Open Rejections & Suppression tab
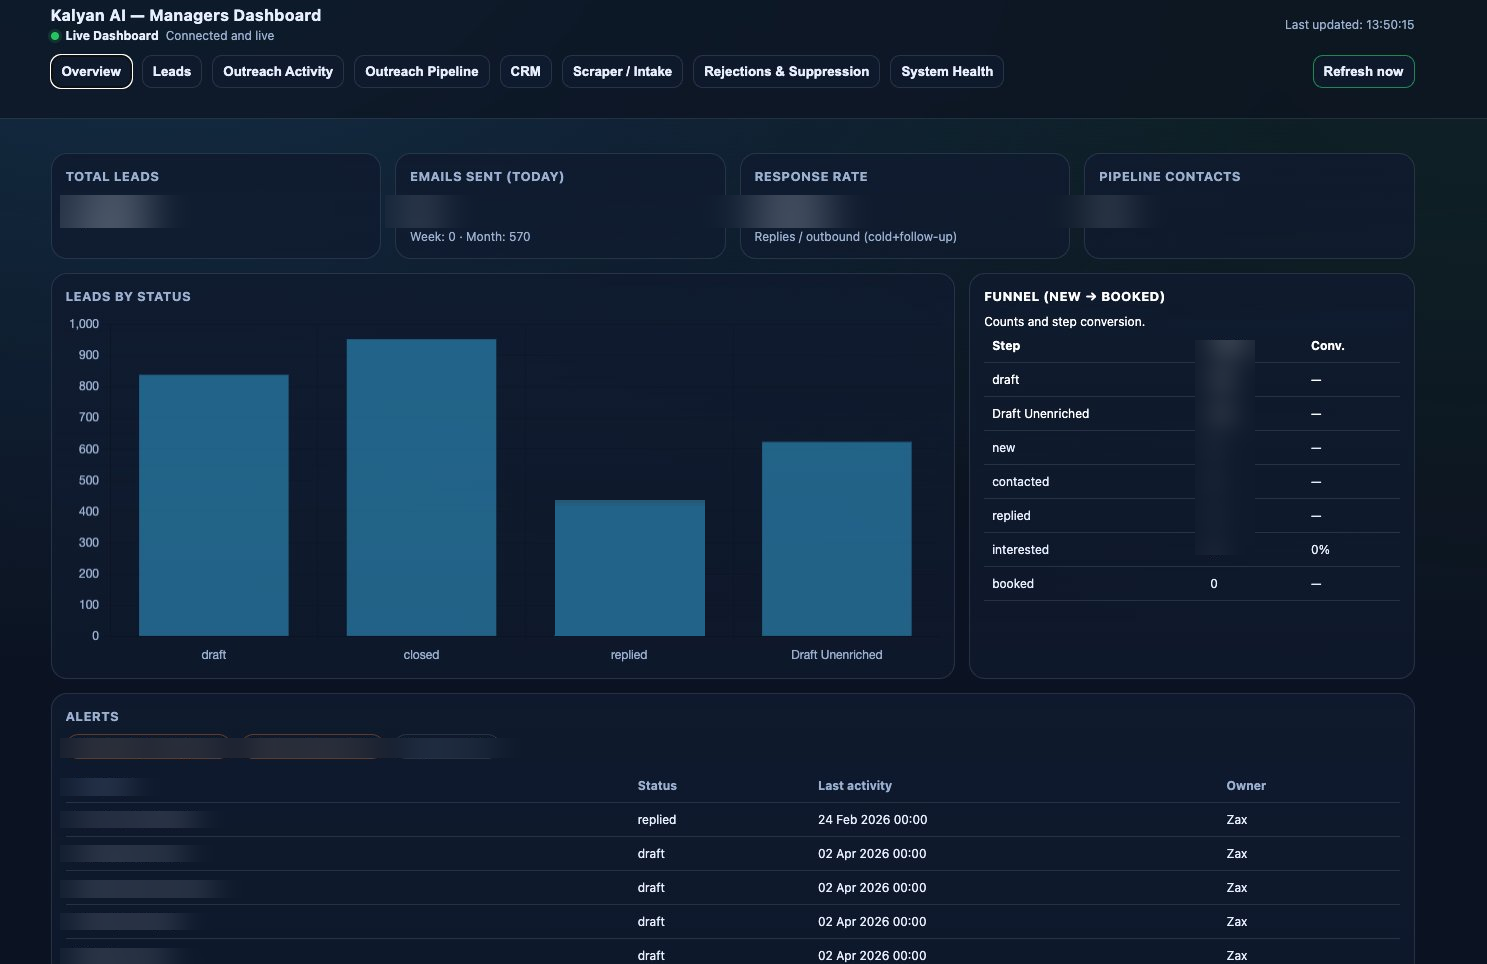Screen dimensions: 1487x964 click(x=786, y=72)
